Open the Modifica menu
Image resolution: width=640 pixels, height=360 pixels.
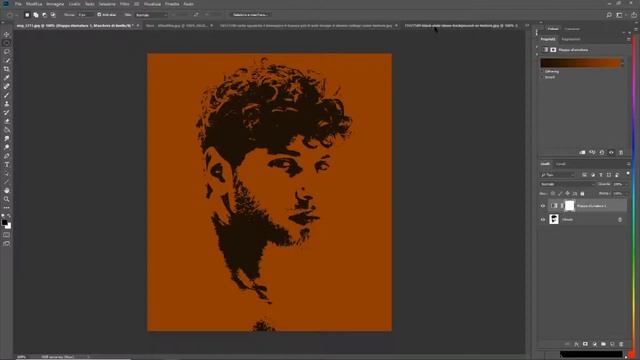point(34,4)
